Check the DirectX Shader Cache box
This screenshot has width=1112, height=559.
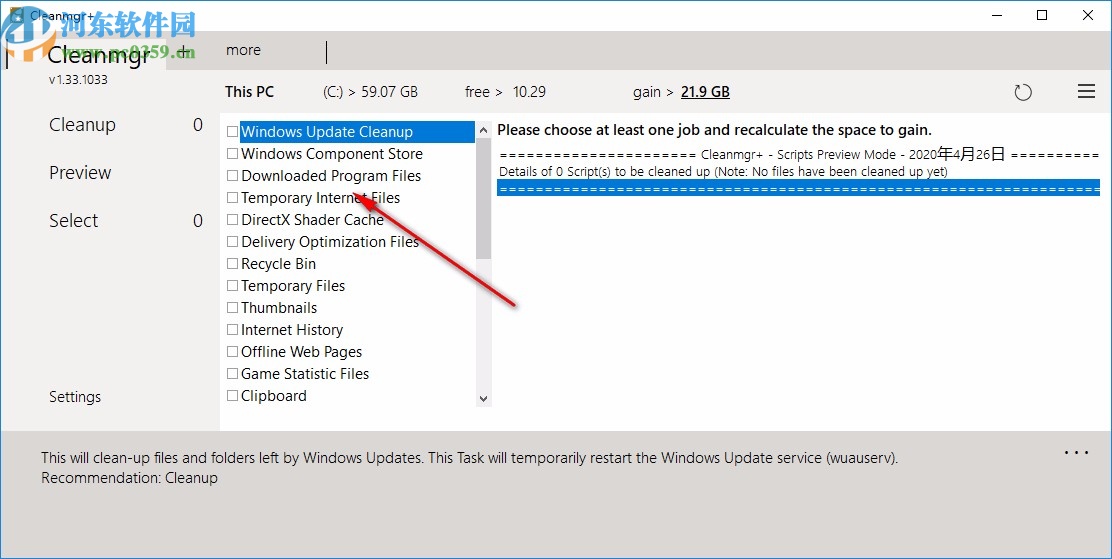click(x=233, y=220)
